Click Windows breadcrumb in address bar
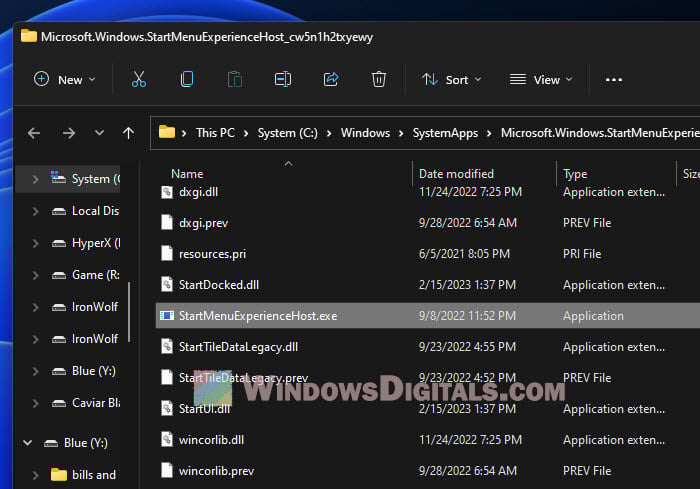Image resolution: width=700 pixels, height=489 pixels. click(365, 133)
